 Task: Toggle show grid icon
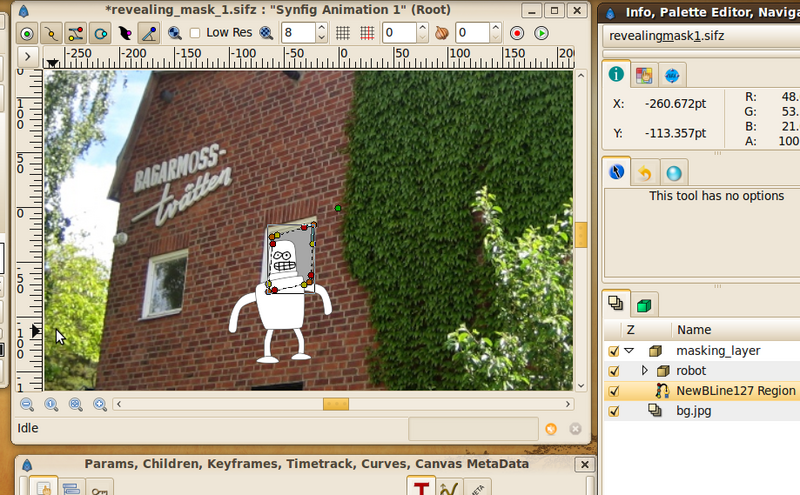coord(343,33)
